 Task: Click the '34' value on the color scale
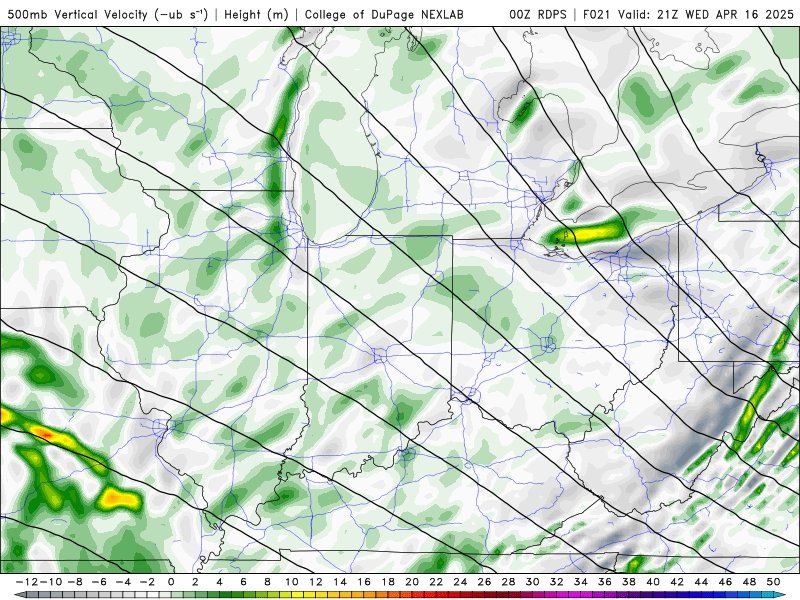(581, 582)
